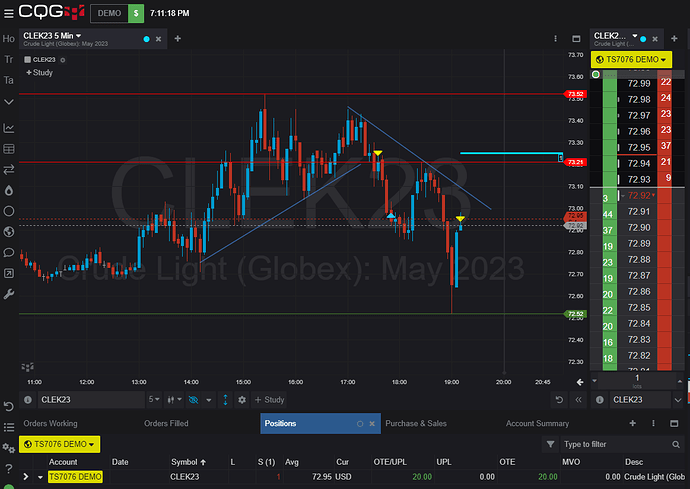
Task: Toggle the Positions tab link circle
Action: [360, 424]
